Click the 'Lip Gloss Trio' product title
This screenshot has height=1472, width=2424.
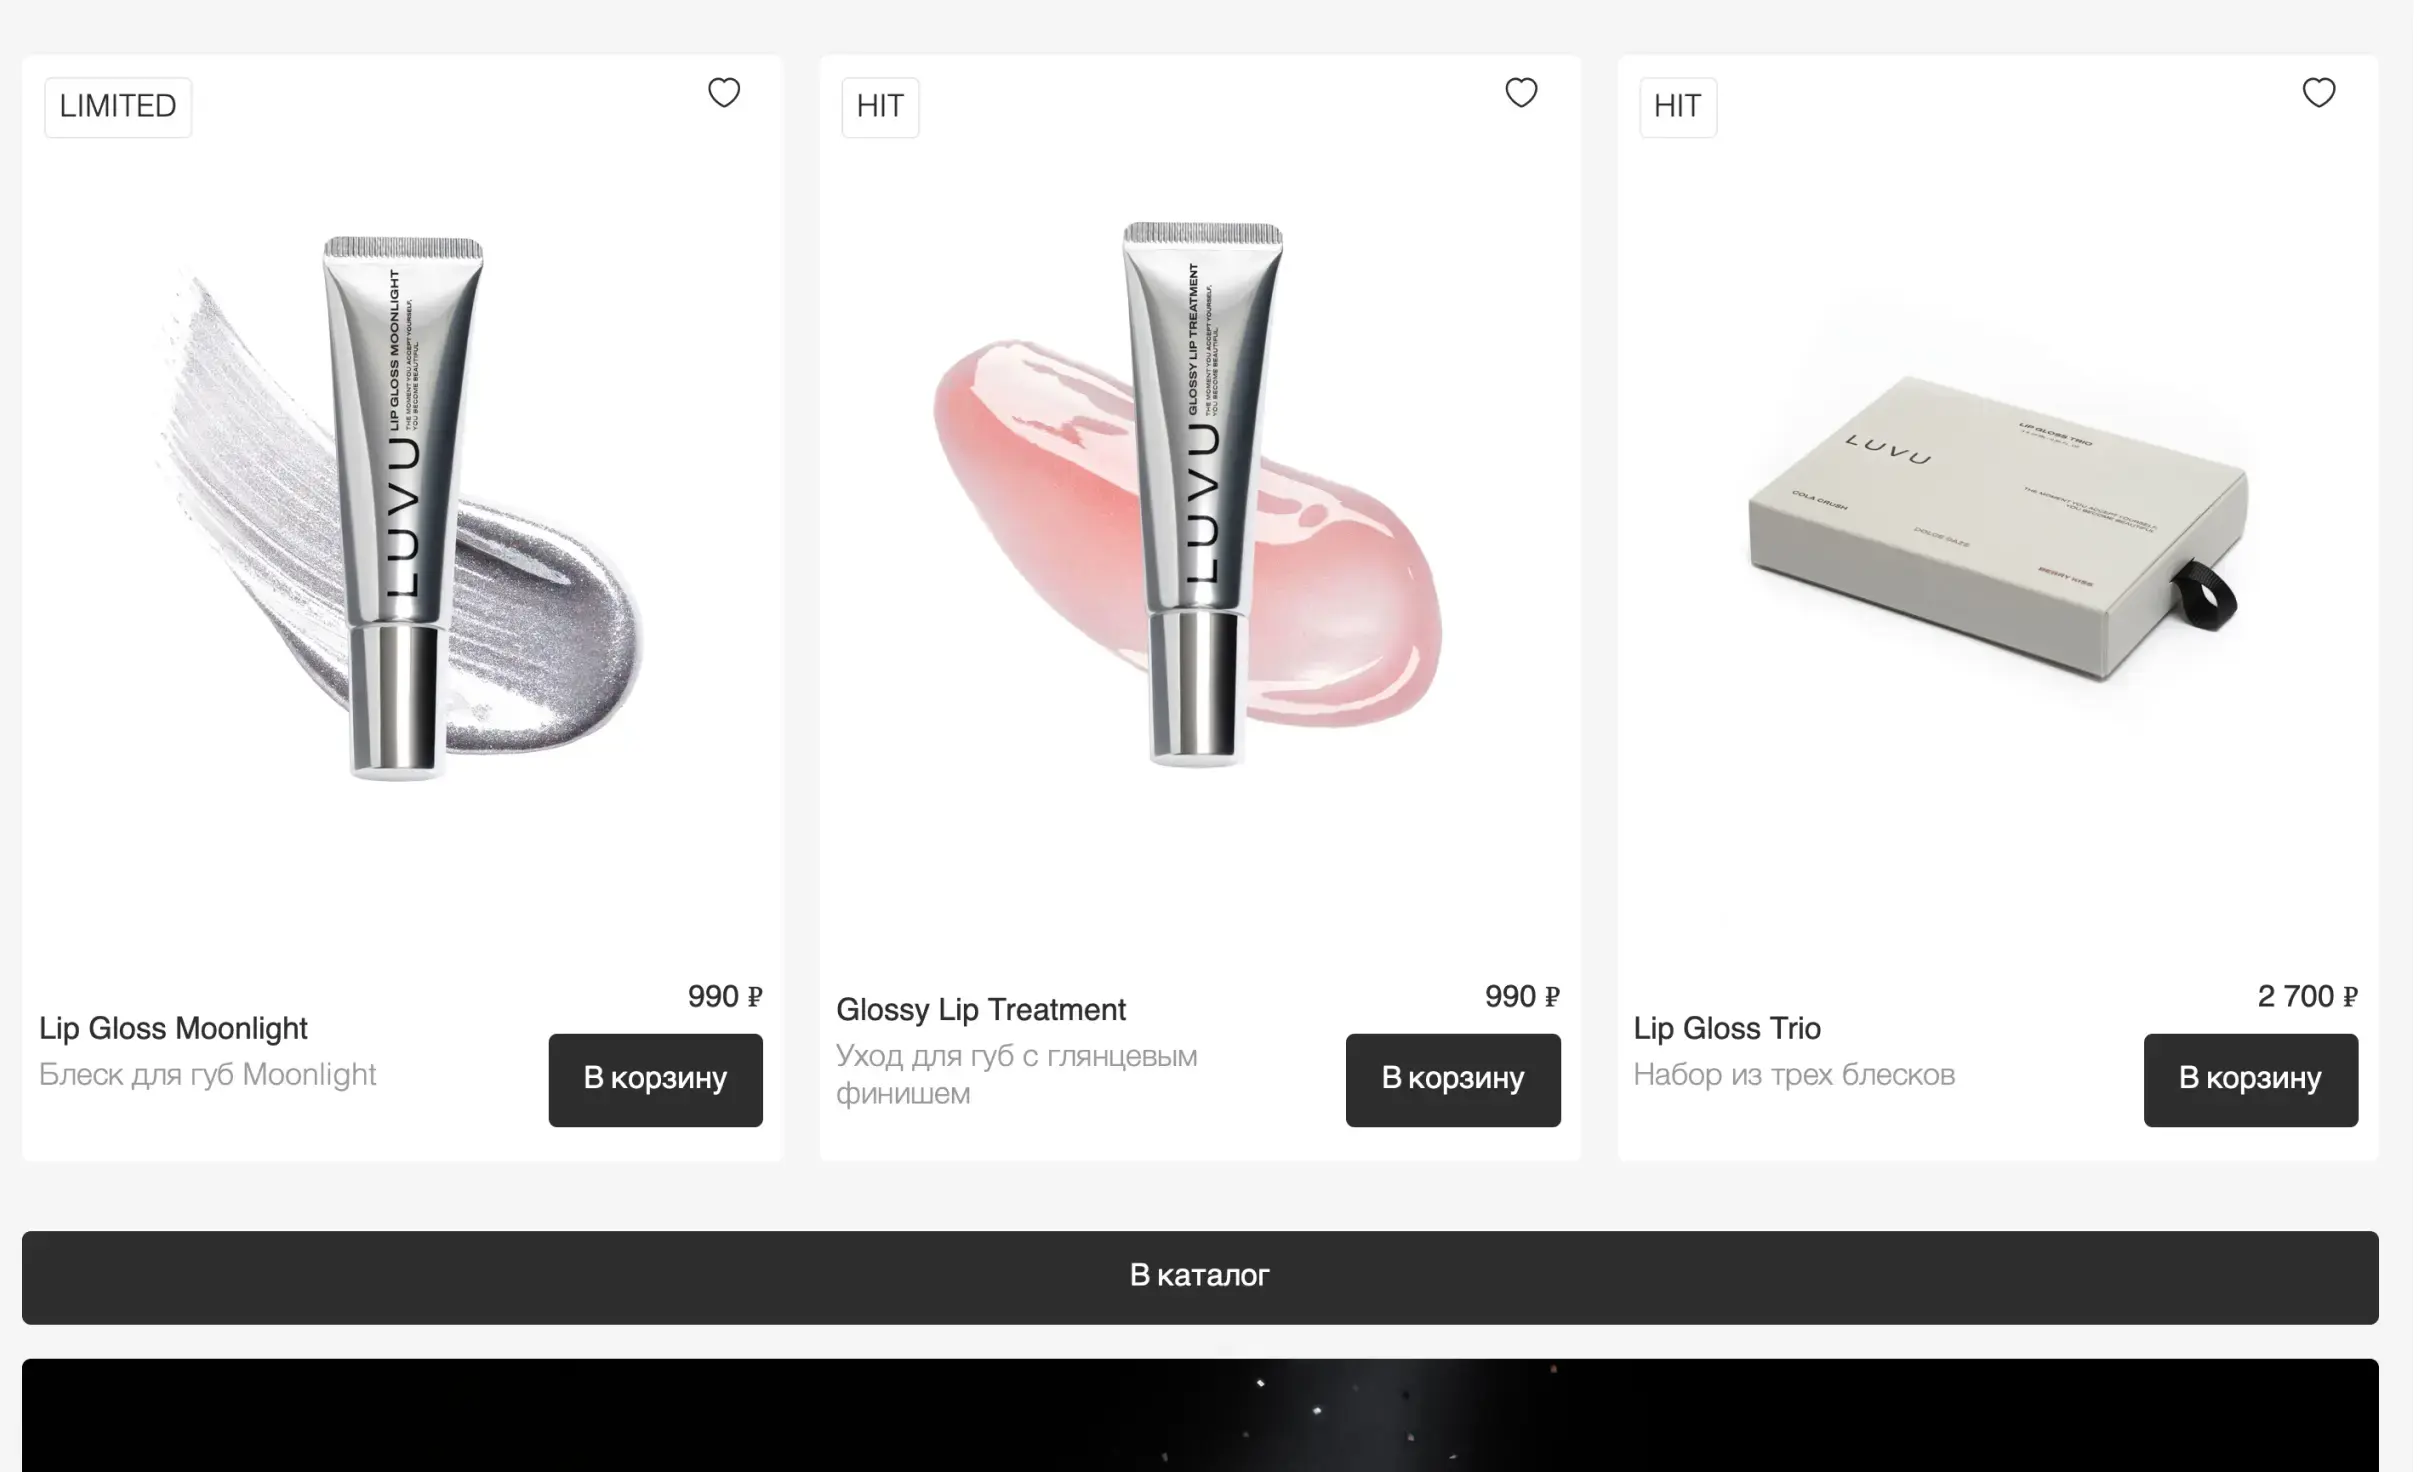(1727, 1028)
